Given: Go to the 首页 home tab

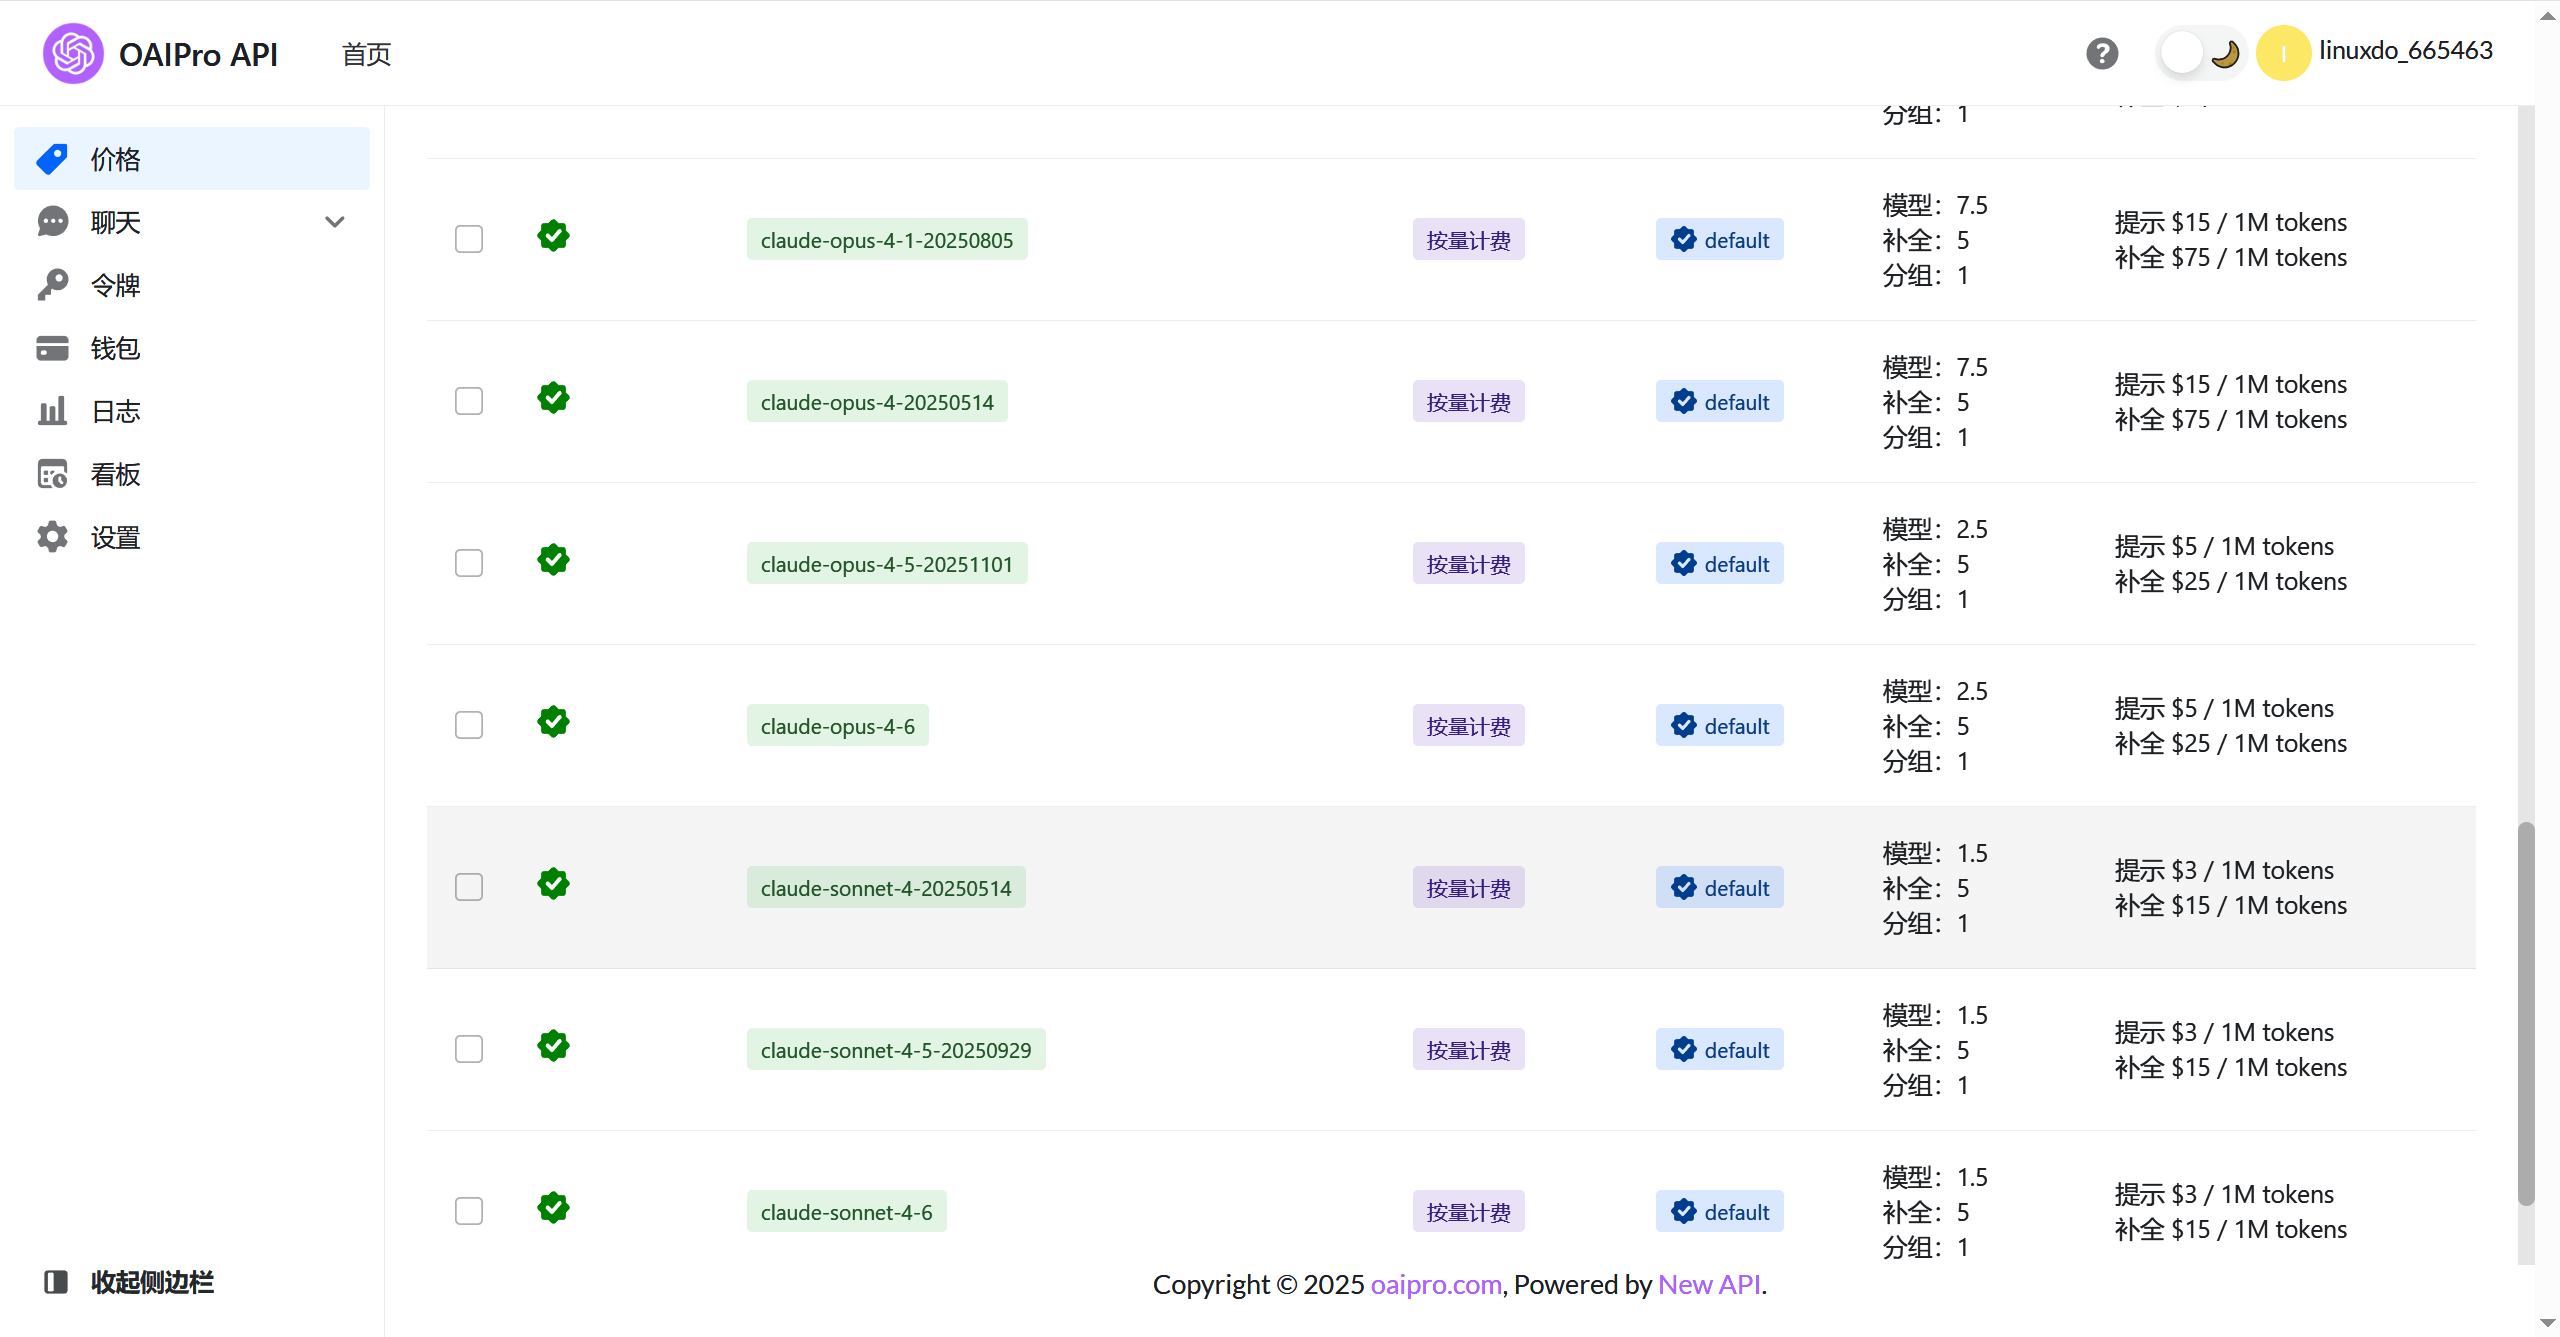Looking at the screenshot, I should (367, 54).
